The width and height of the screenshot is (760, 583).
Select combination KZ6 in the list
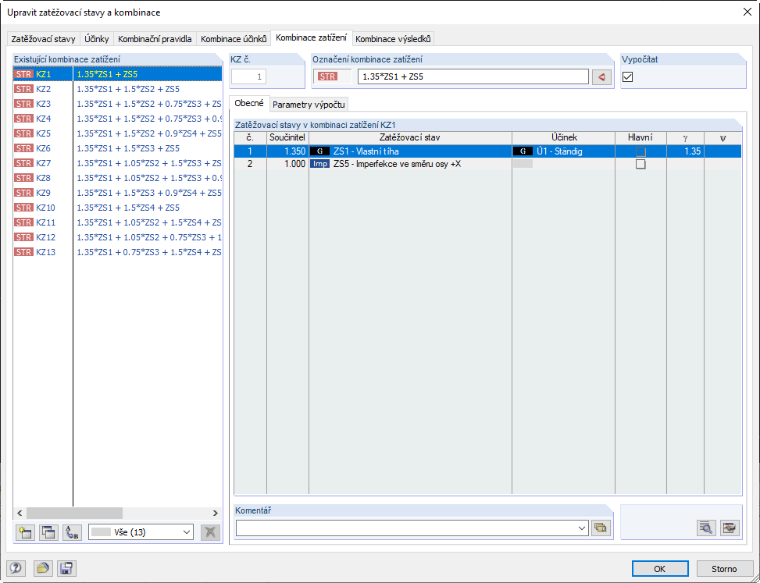[x=118, y=148]
